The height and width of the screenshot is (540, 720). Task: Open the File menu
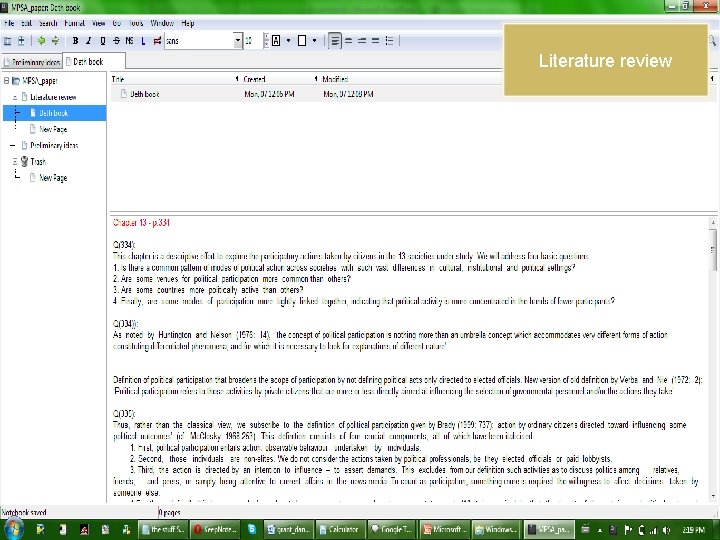tap(9, 23)
